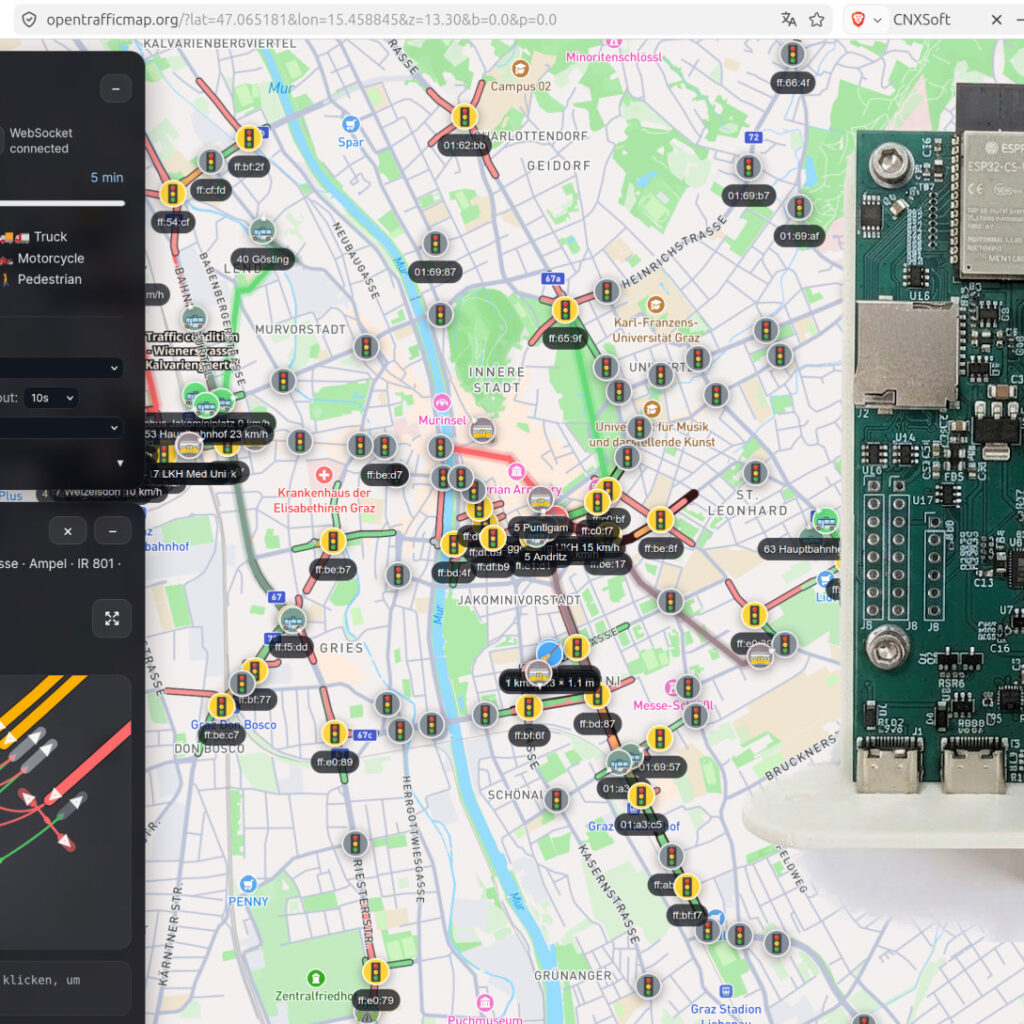Open the traffic light marker ff:66:4f

[792, 54]
